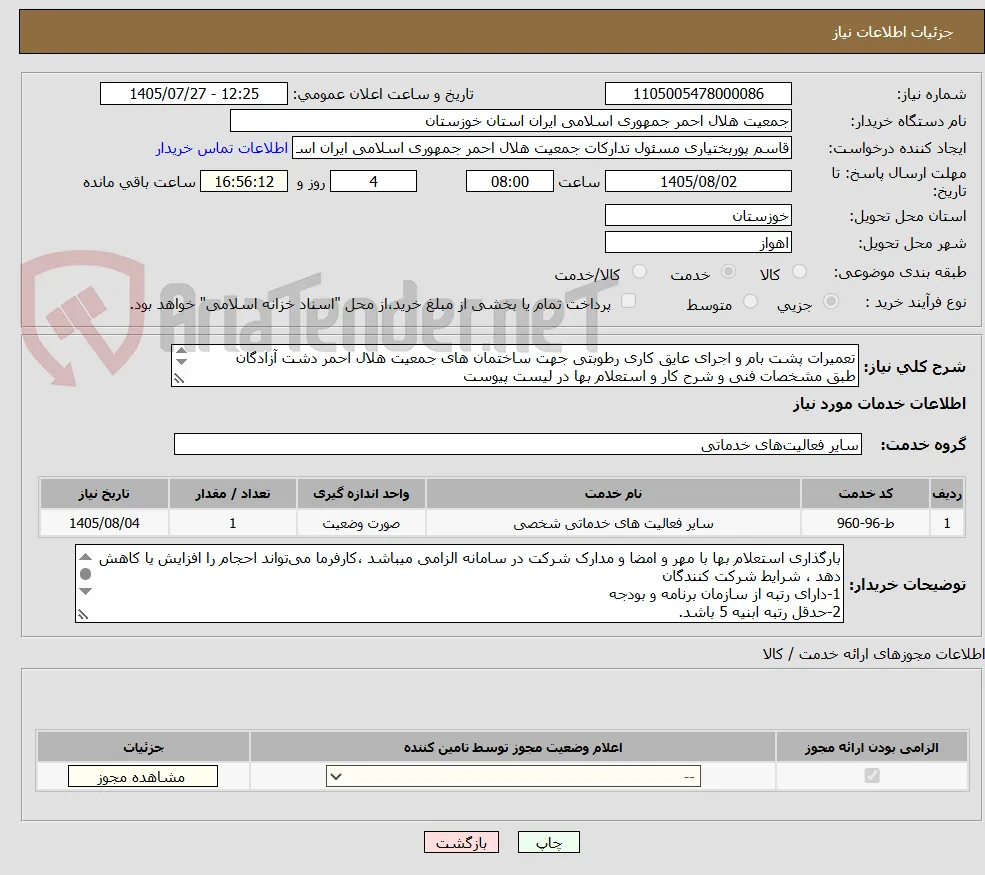Click the تعداد / مقدار column header
The height and width of the screenshot is (875, 985).
pos(232,494)
